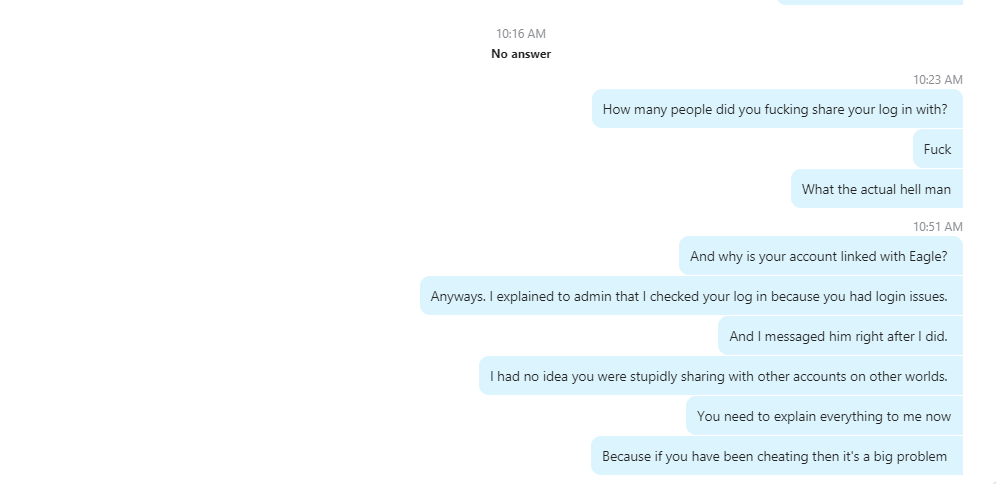Click the 10:23 AM timestamp label
996x484 pixels.
tap(938, 79)
